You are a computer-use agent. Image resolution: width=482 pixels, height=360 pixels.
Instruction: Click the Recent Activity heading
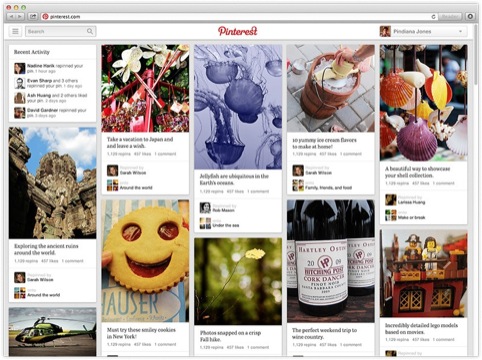click(32, 52)
